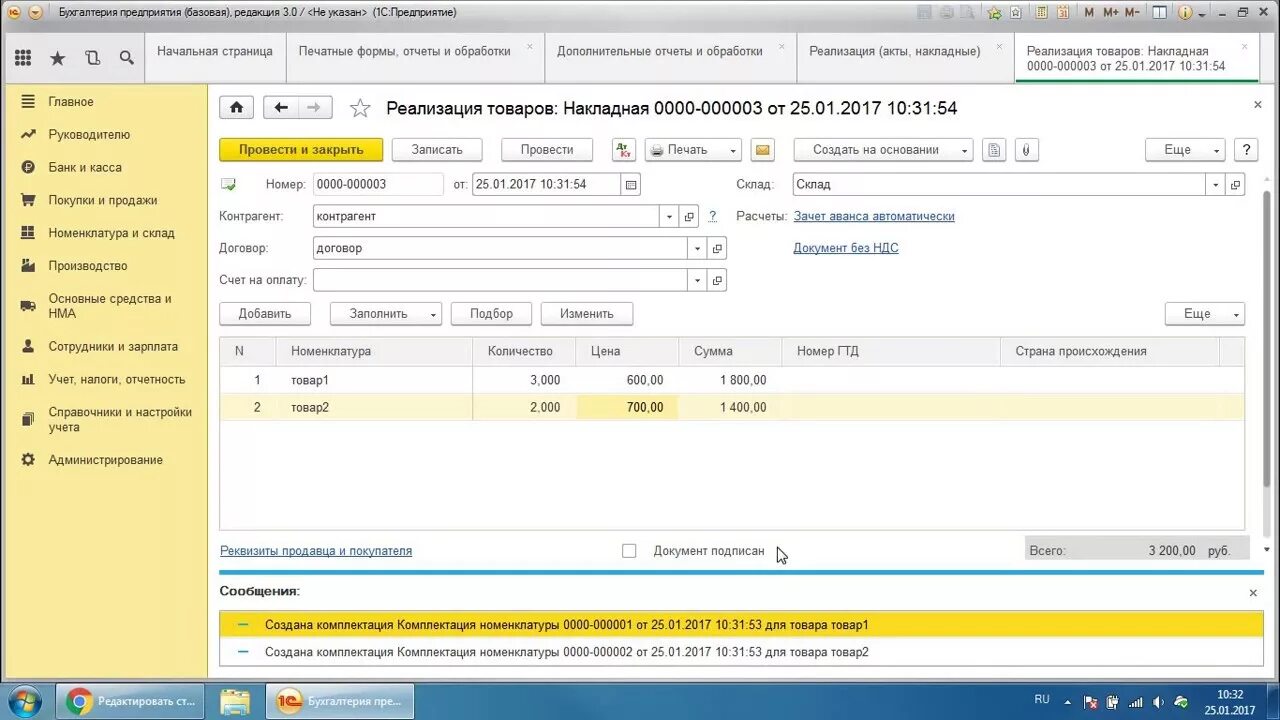Screen dimensions: 1280x720
Task: Expand Создать на основании dropdown arrow
Action: click(965, 150)
